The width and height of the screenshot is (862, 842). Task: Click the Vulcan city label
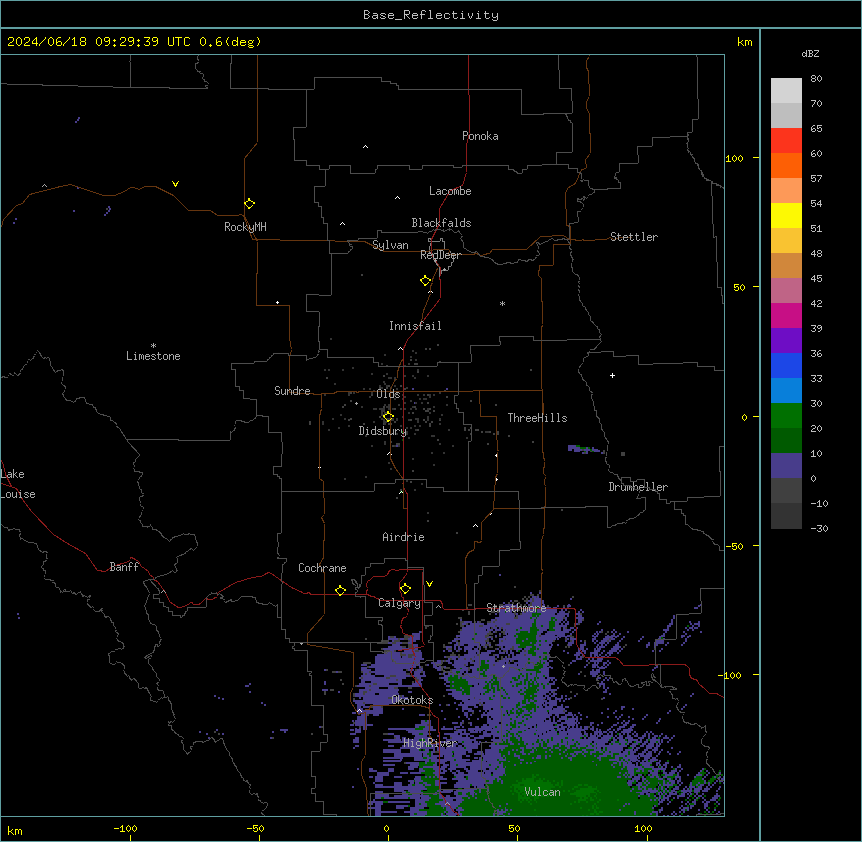[542, 792]
